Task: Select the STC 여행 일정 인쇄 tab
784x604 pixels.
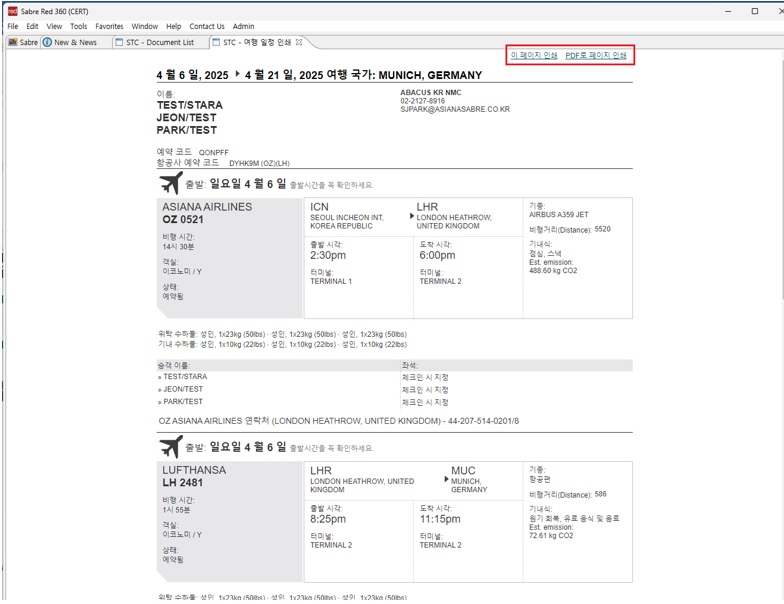Action: (x=256, y=42)
